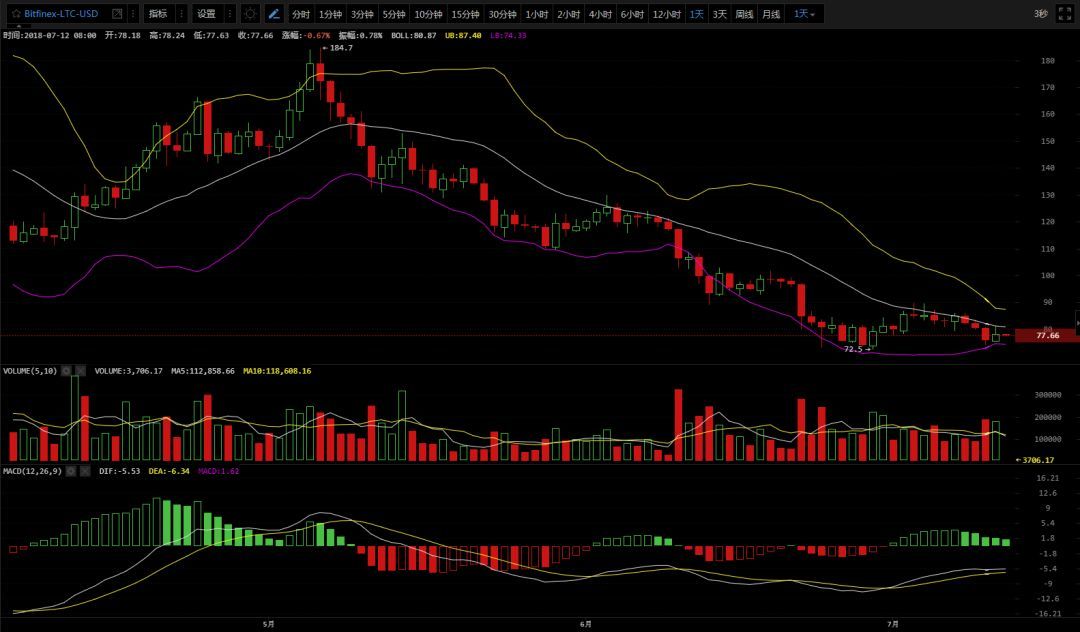Viewport: 1080px width, 632px height.
Task: Open the Bitfinex-LTC-USD pair selector
Action: point(61,14)
